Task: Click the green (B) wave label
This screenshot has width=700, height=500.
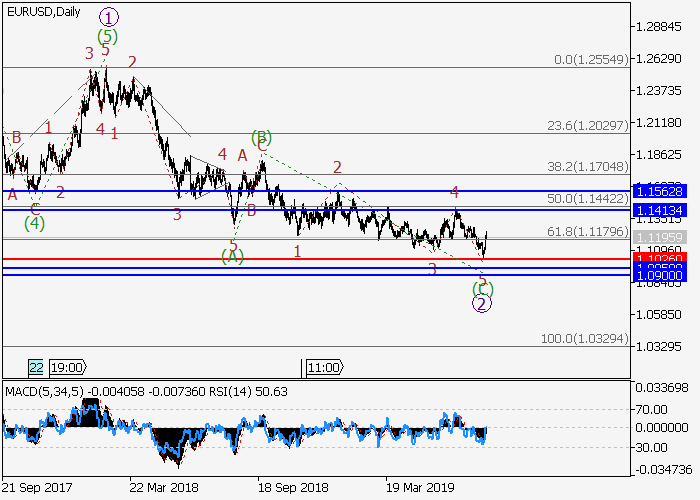Action: coord(262,137)
